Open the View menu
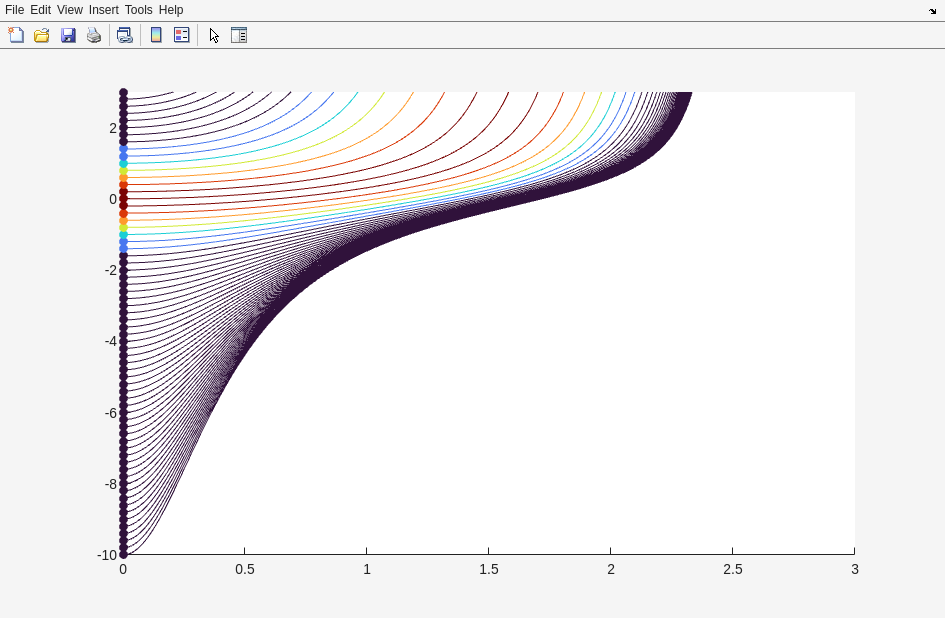This screenshot has width=945, height=618. coord(69,10)
